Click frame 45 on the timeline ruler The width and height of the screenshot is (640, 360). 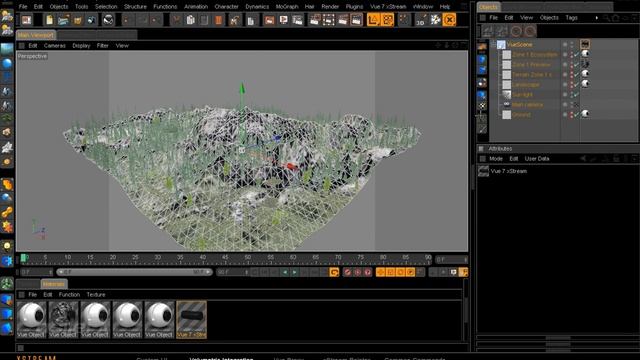click(225, 258)
